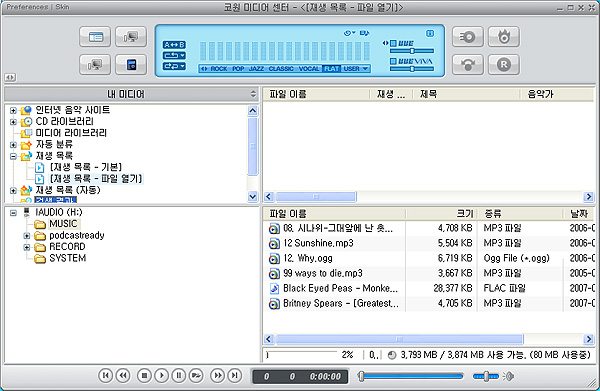Select 미디어 라이브러리 in the tree
The height and width of the screenshot is (391, 600).
tap(71, 133)
